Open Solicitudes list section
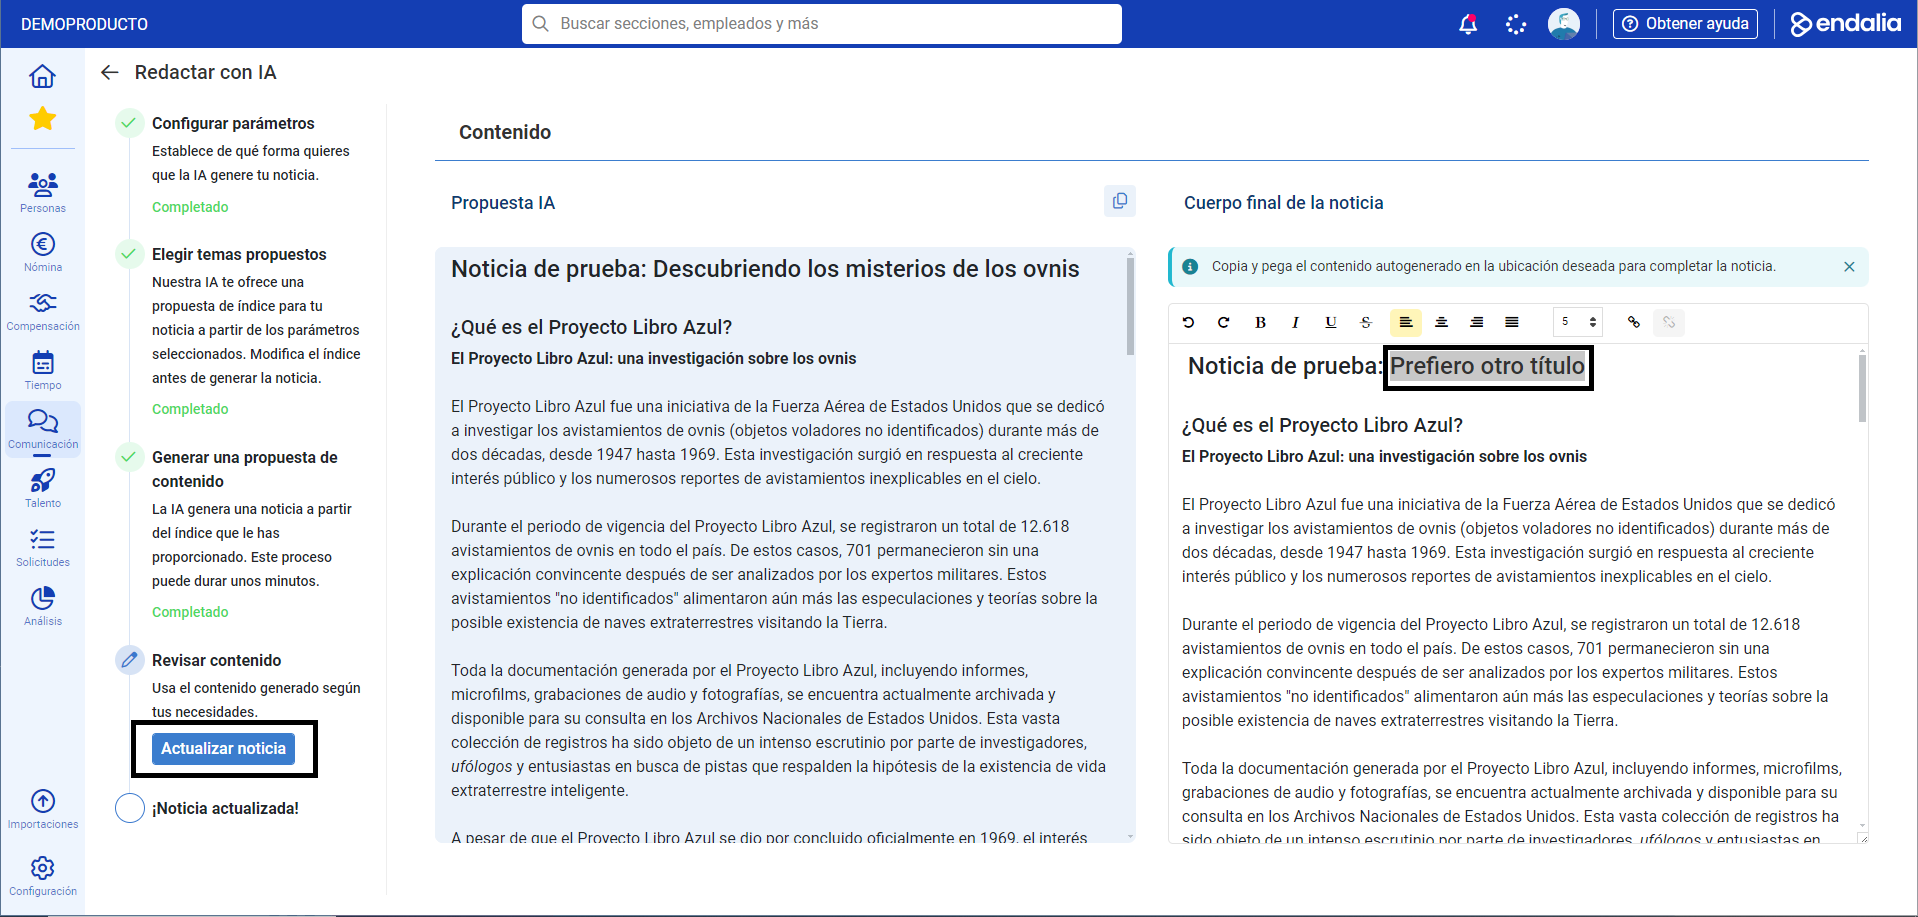This screenshot has height=917, width=1918. pyautogui.click(x=43, y=547)
